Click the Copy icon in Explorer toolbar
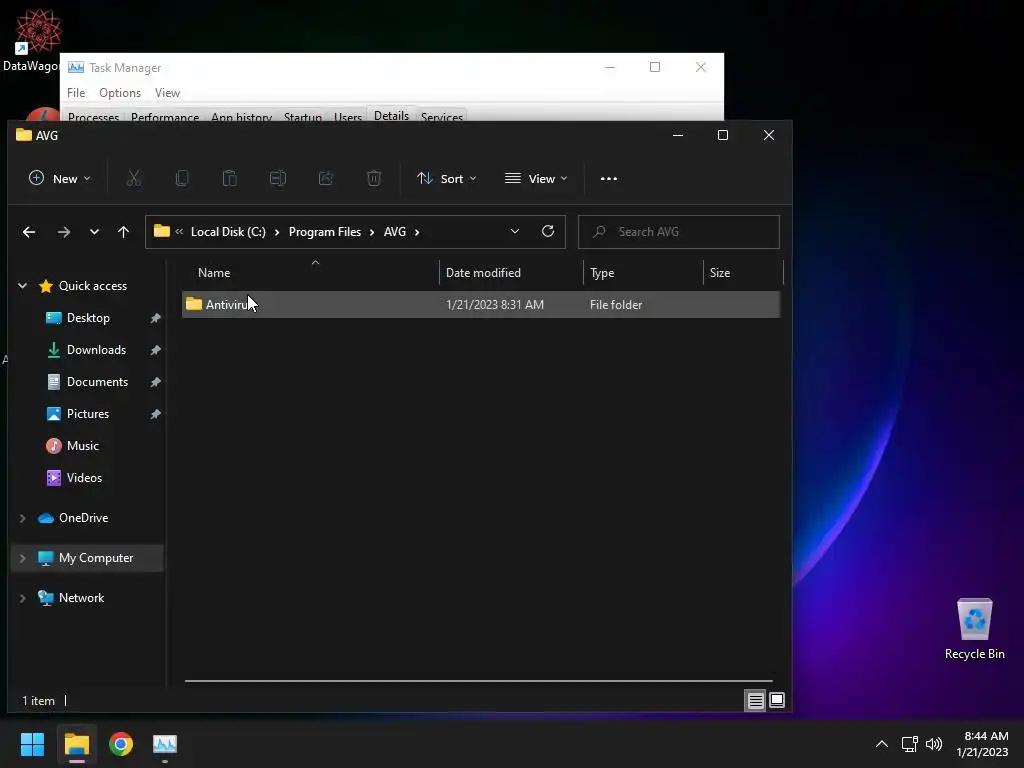The width and height of the screenshot is (1024, 768). click(x=182, y=178)
